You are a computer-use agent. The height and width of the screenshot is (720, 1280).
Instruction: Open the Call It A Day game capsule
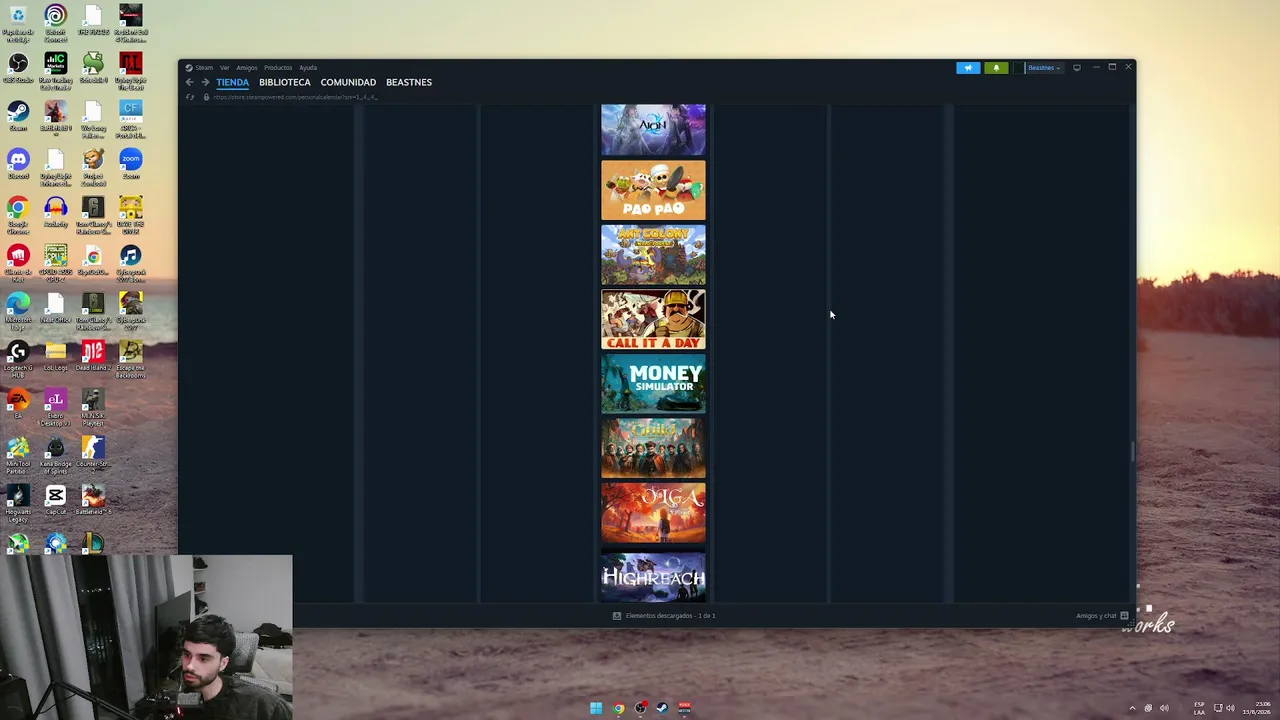pos(653,320)
